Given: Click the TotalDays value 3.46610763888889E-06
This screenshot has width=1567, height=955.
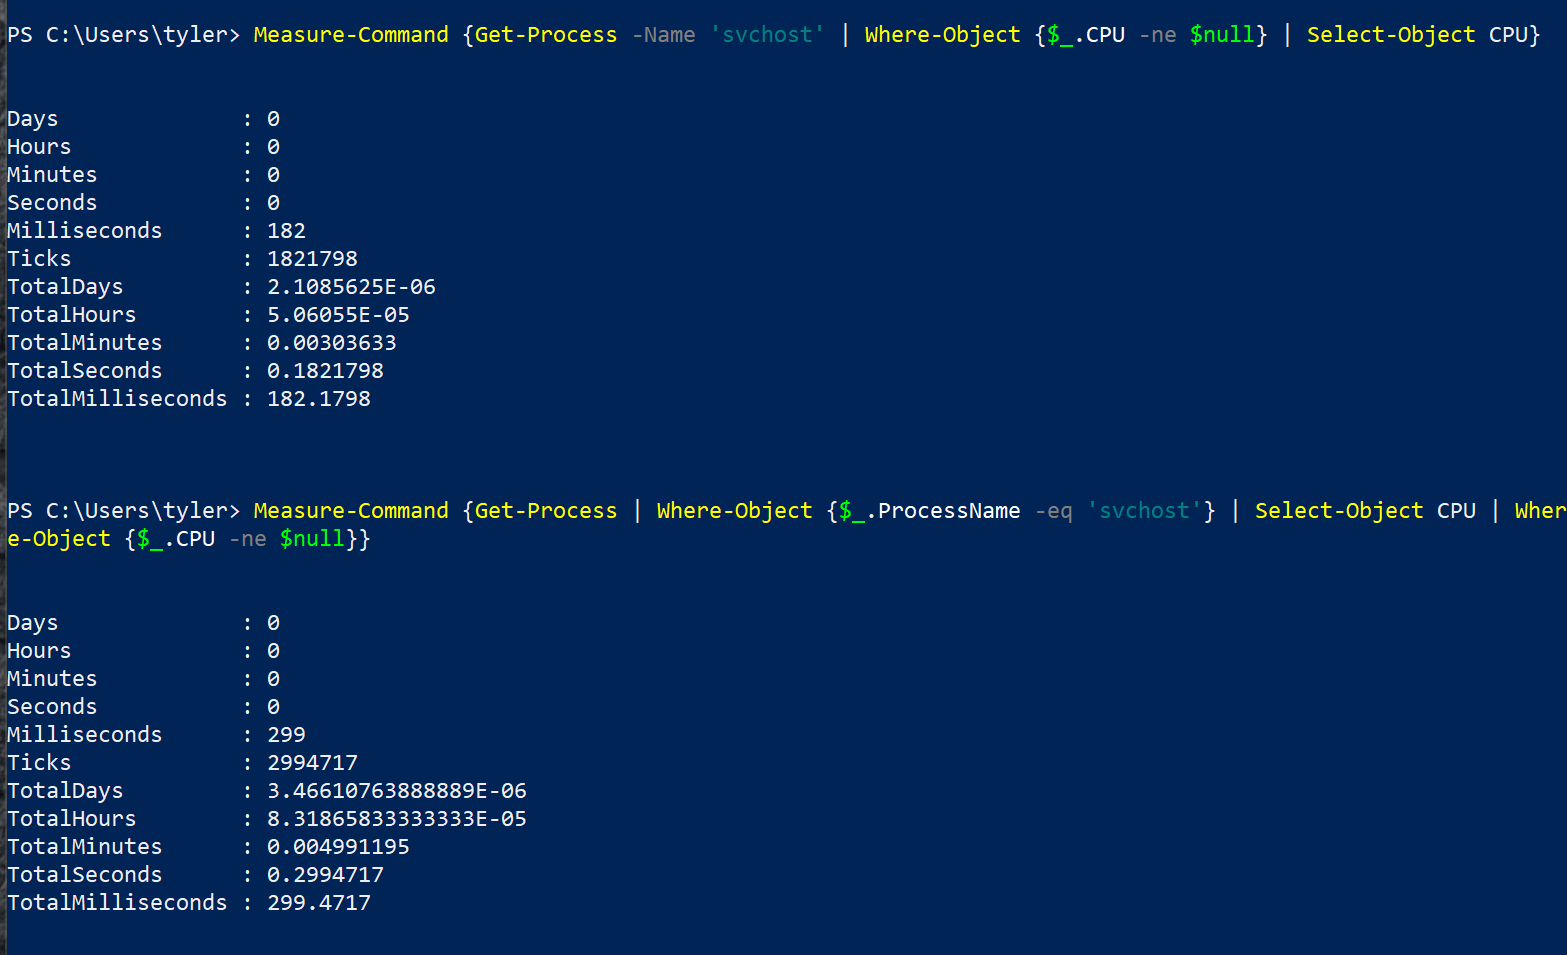Looking at the screenshot, I should tap(396, 791).
